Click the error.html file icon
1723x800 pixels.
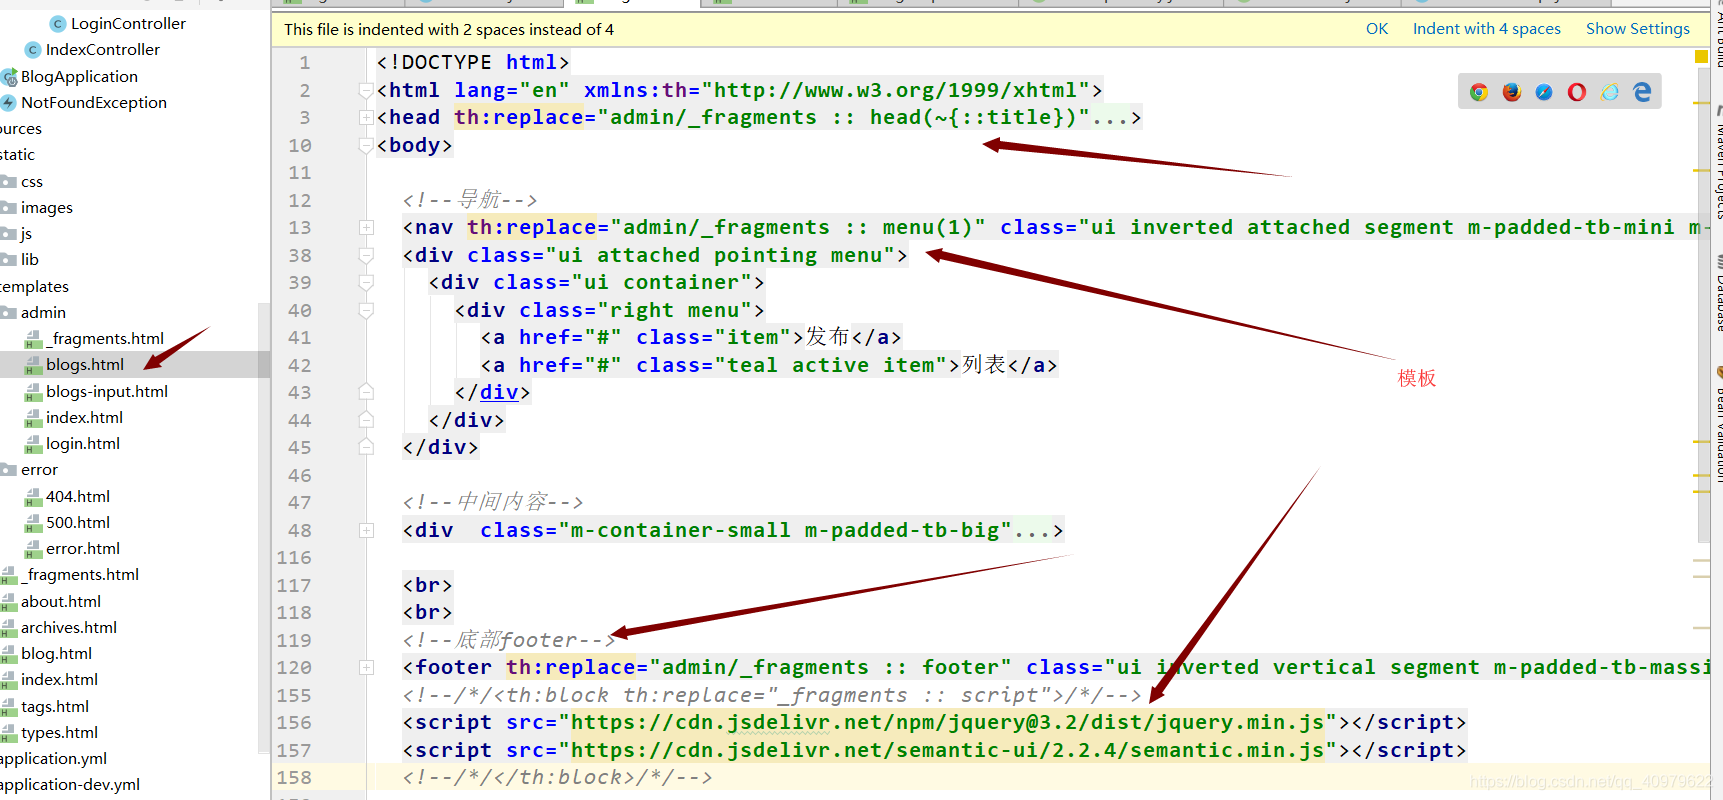pos(33,549)
